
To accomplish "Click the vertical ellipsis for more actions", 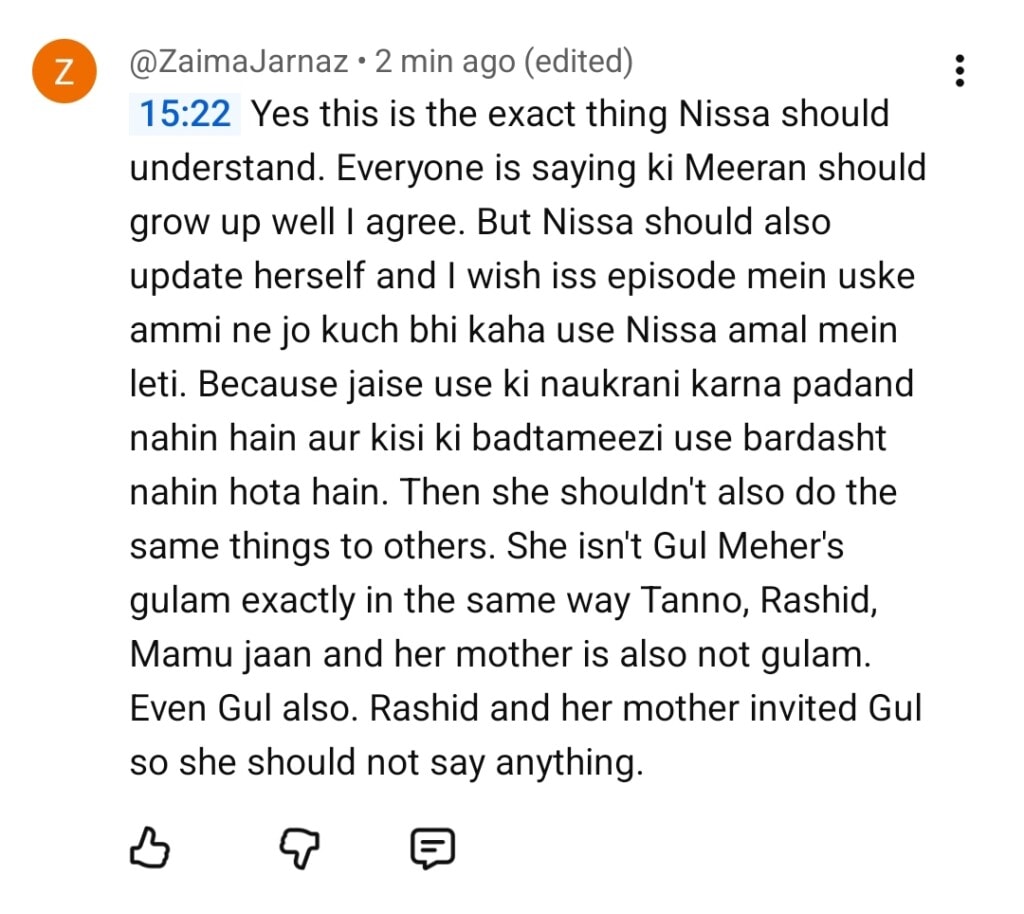I will [x=959, y=70].
